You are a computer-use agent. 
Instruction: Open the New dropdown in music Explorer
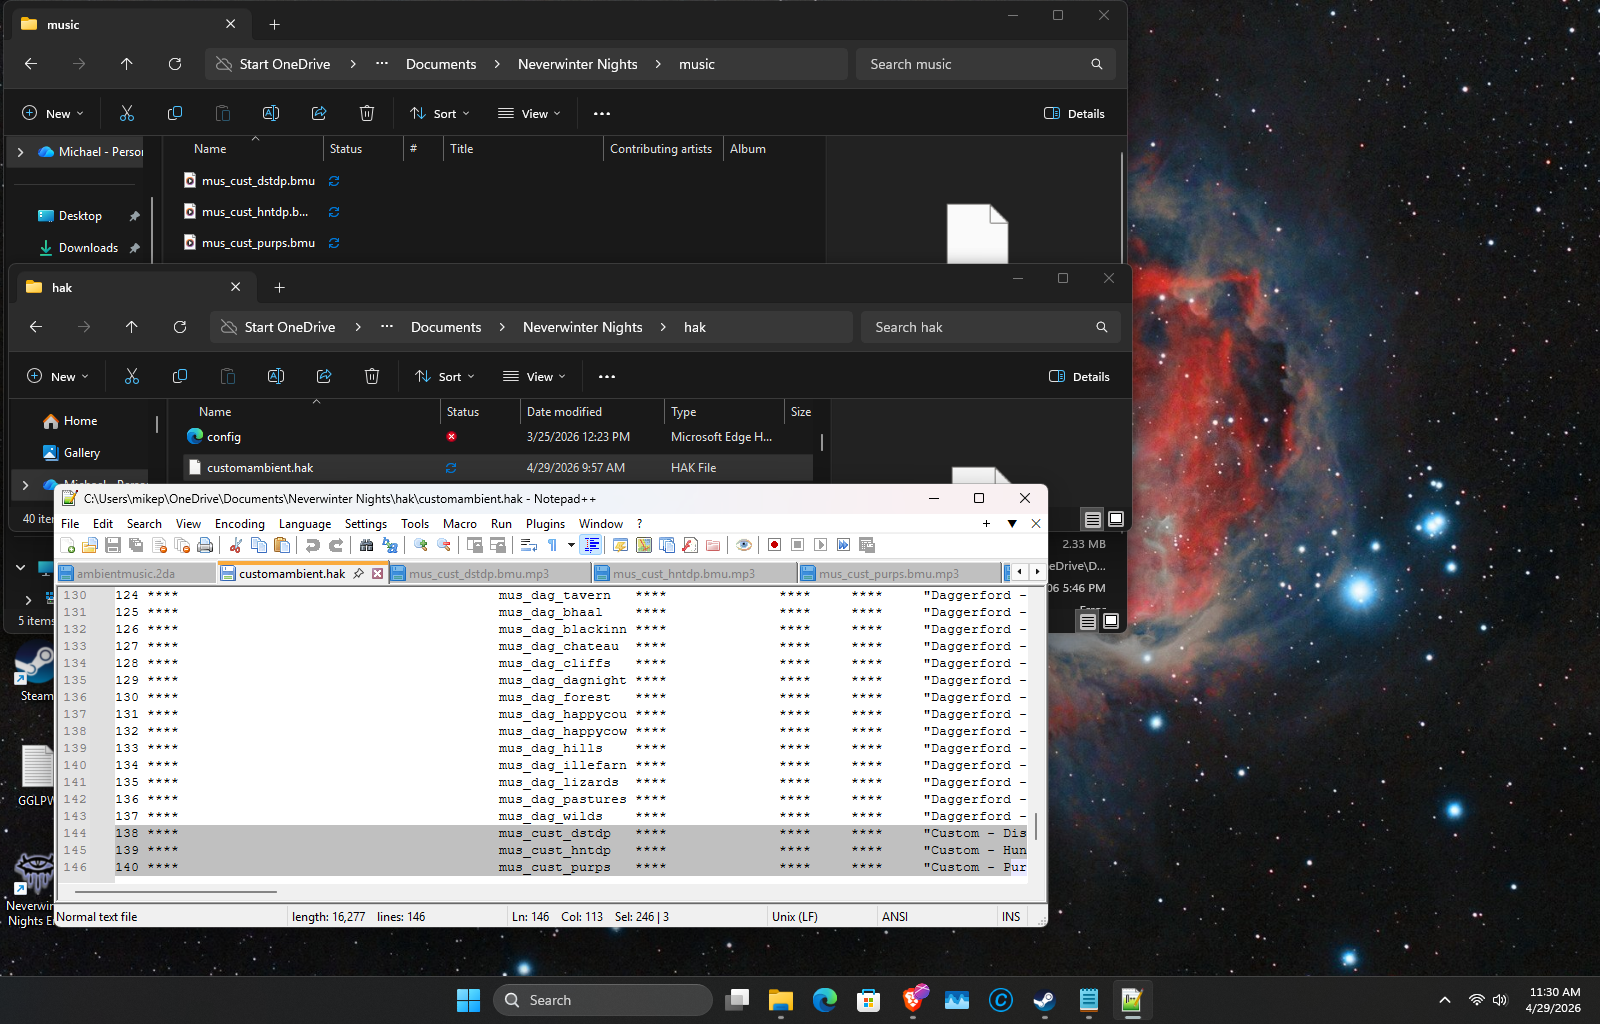53,113
